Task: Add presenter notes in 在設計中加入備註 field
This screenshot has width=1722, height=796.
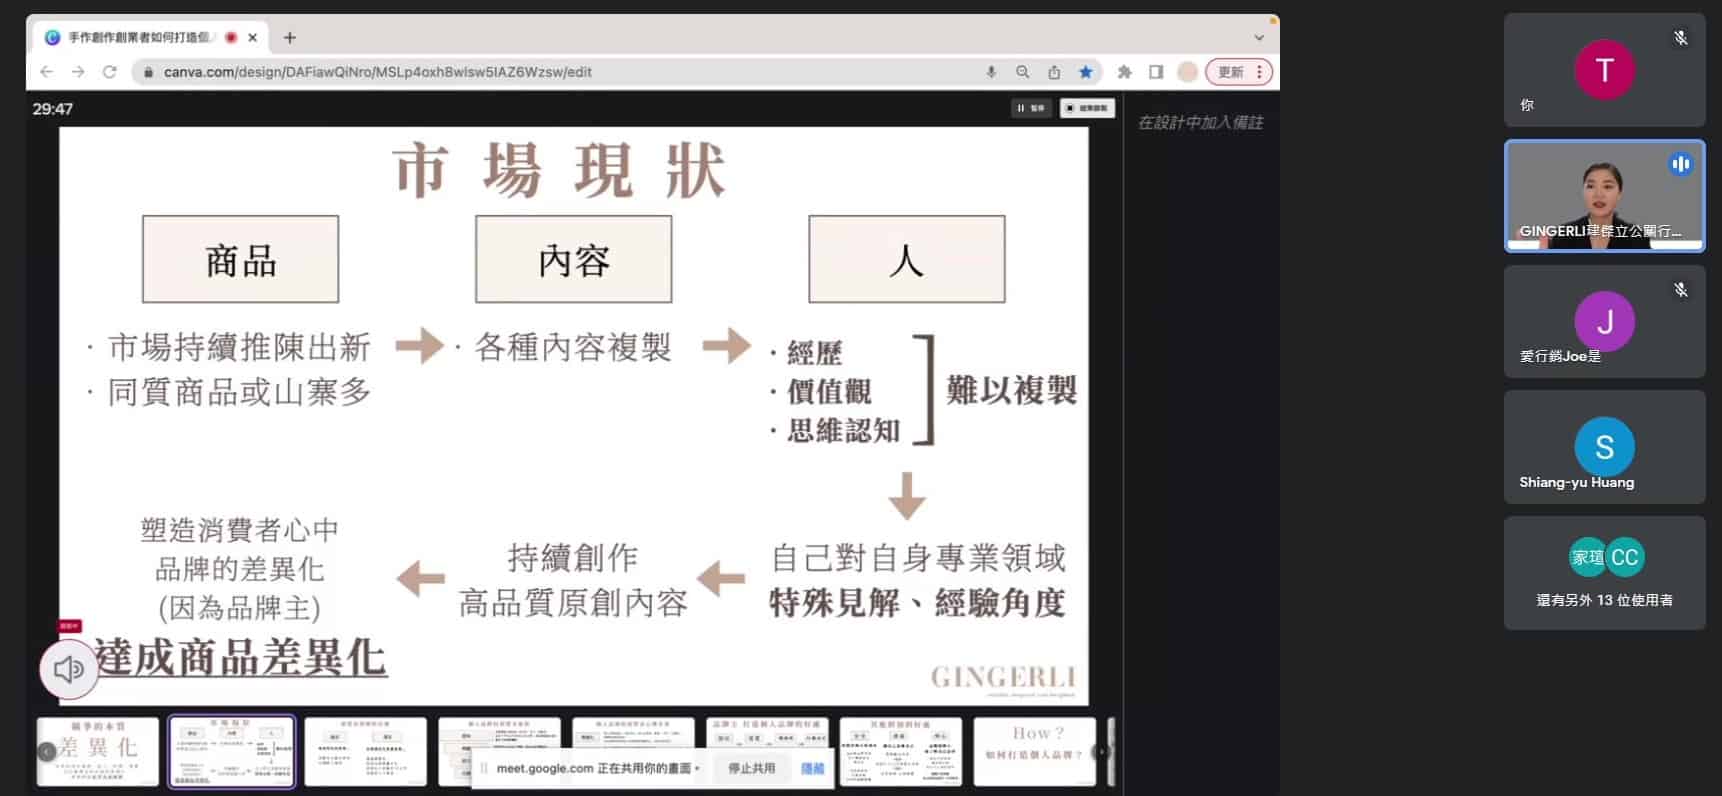Action: pyautogui.click(x=1200, y=123)
